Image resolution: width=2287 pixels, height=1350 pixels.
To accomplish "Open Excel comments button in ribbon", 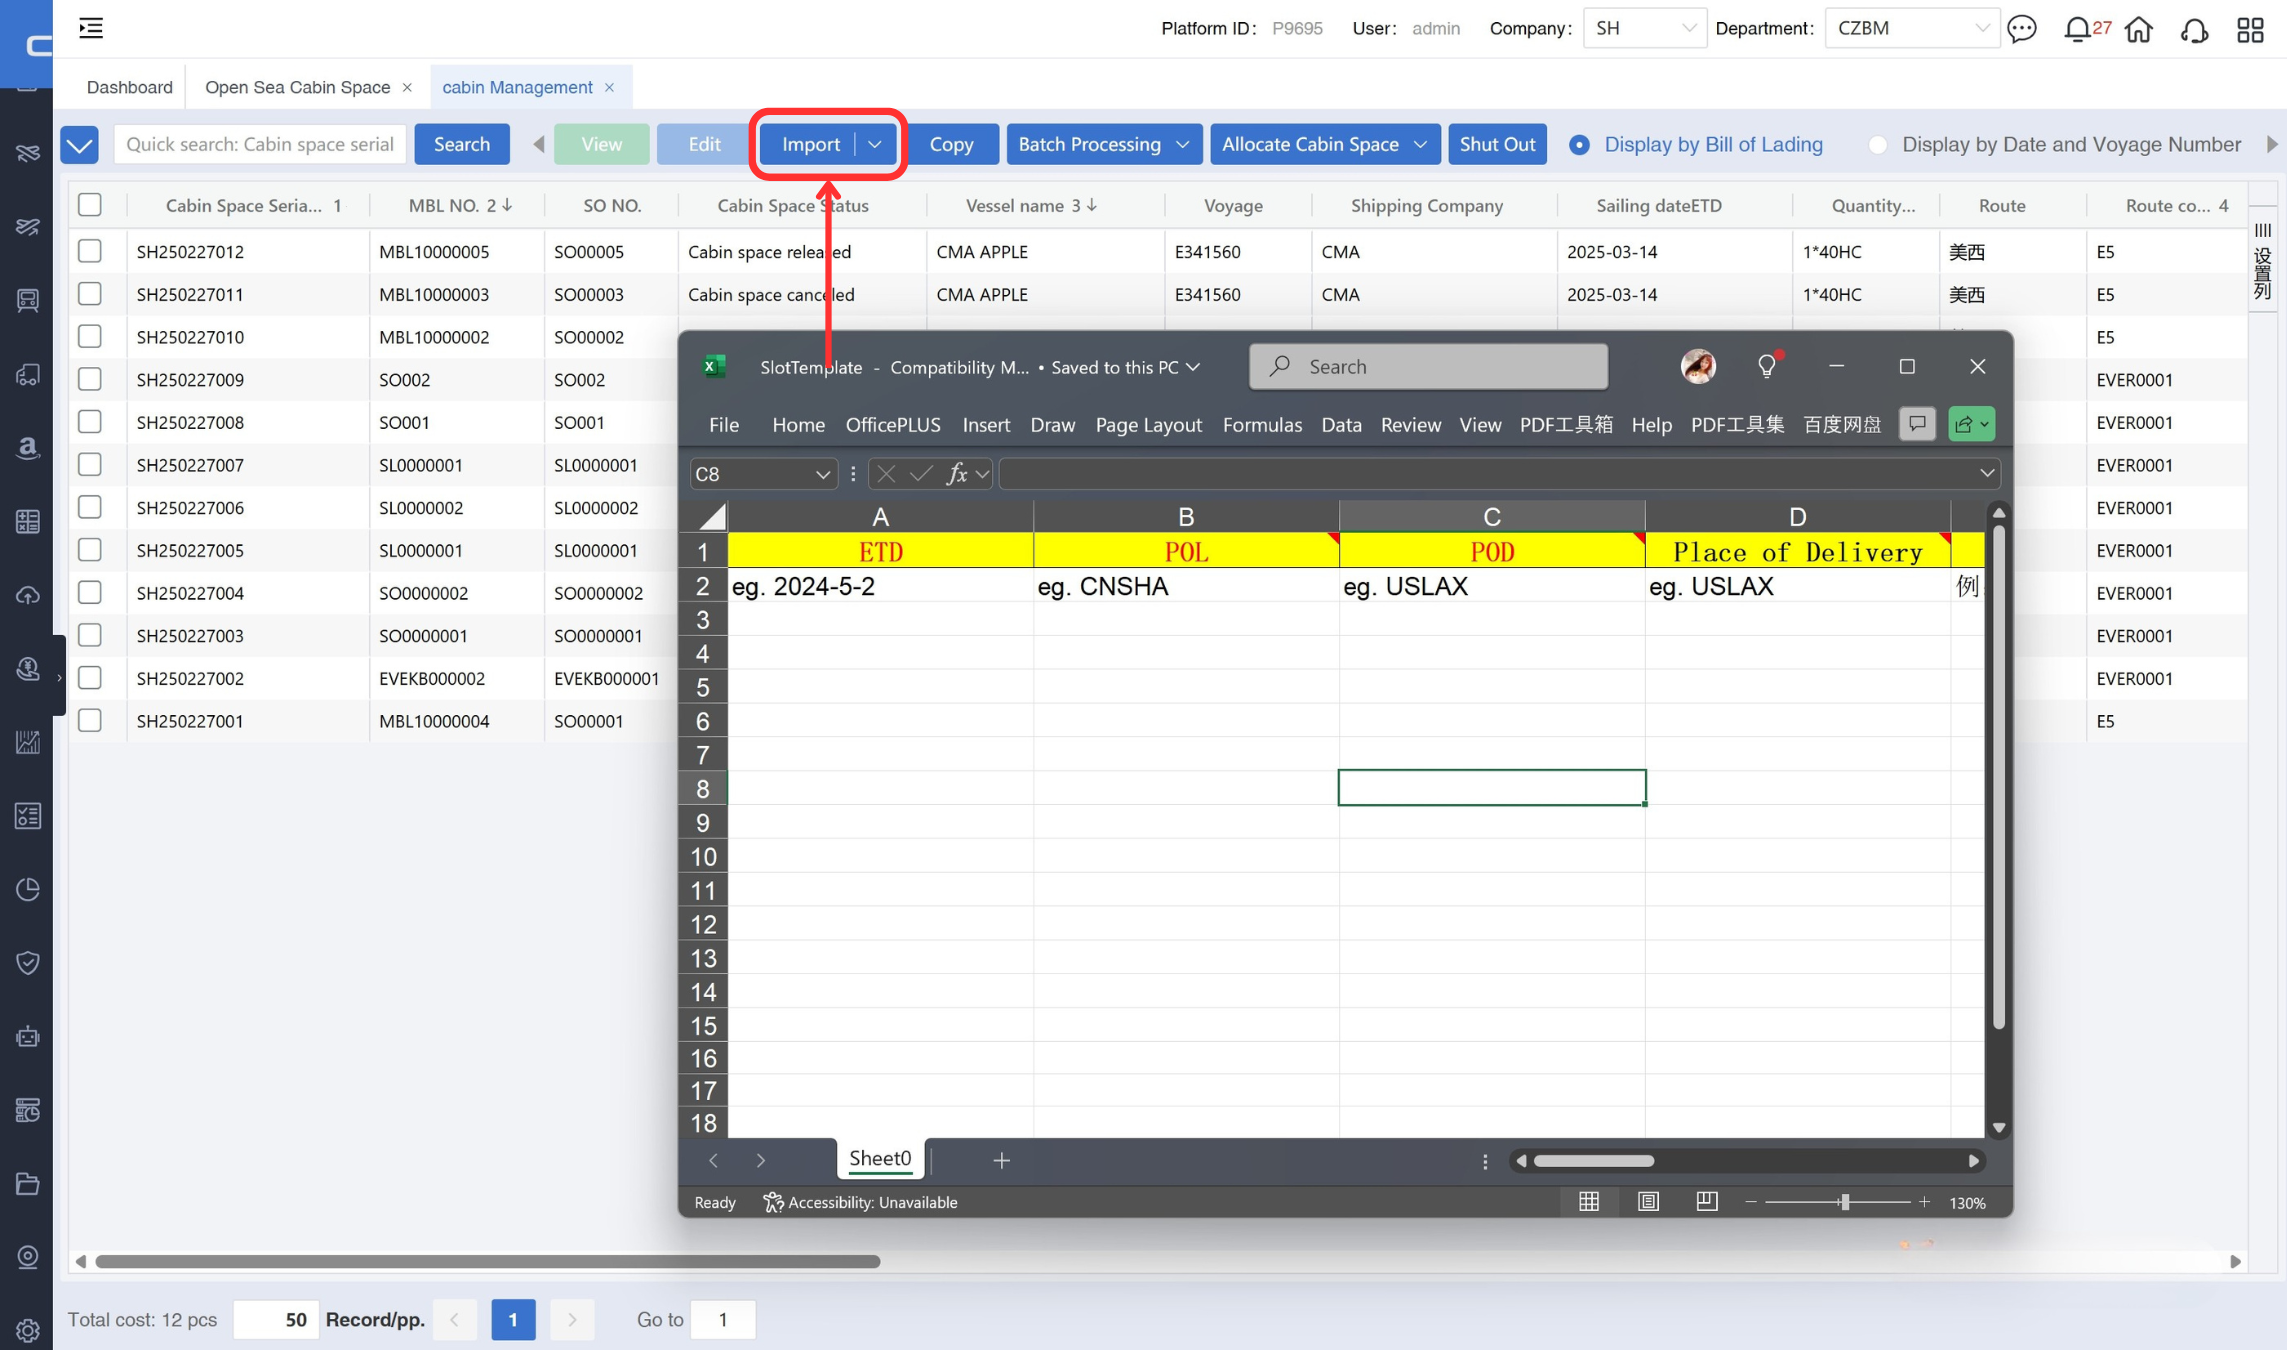I will point(1917,424).
